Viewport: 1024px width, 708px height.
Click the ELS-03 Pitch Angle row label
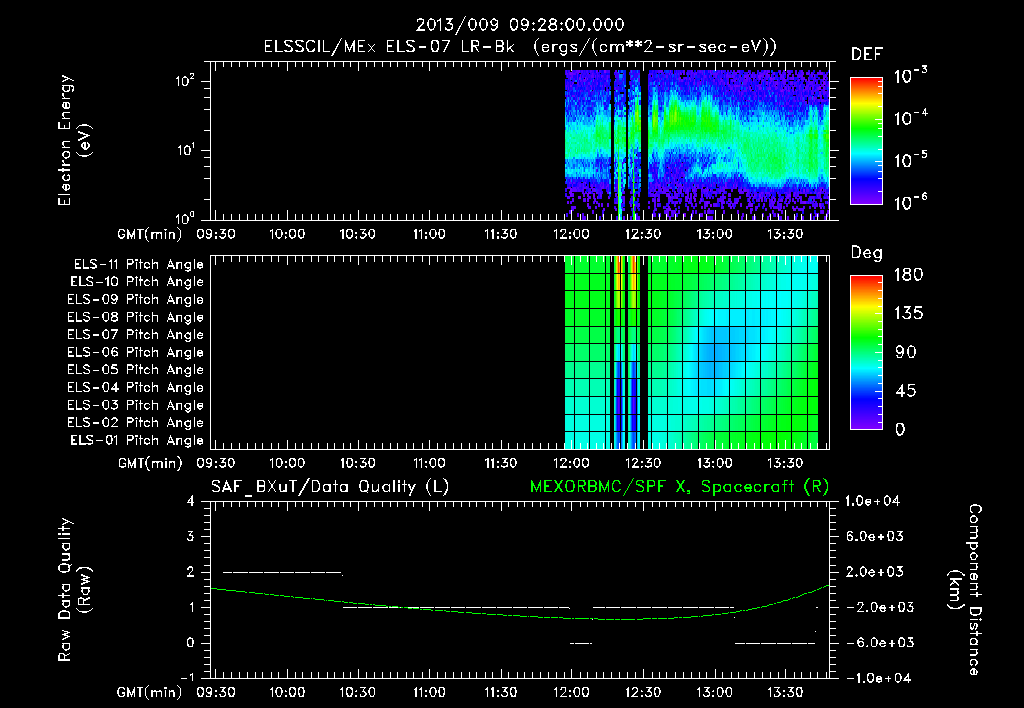click(135, 406)
